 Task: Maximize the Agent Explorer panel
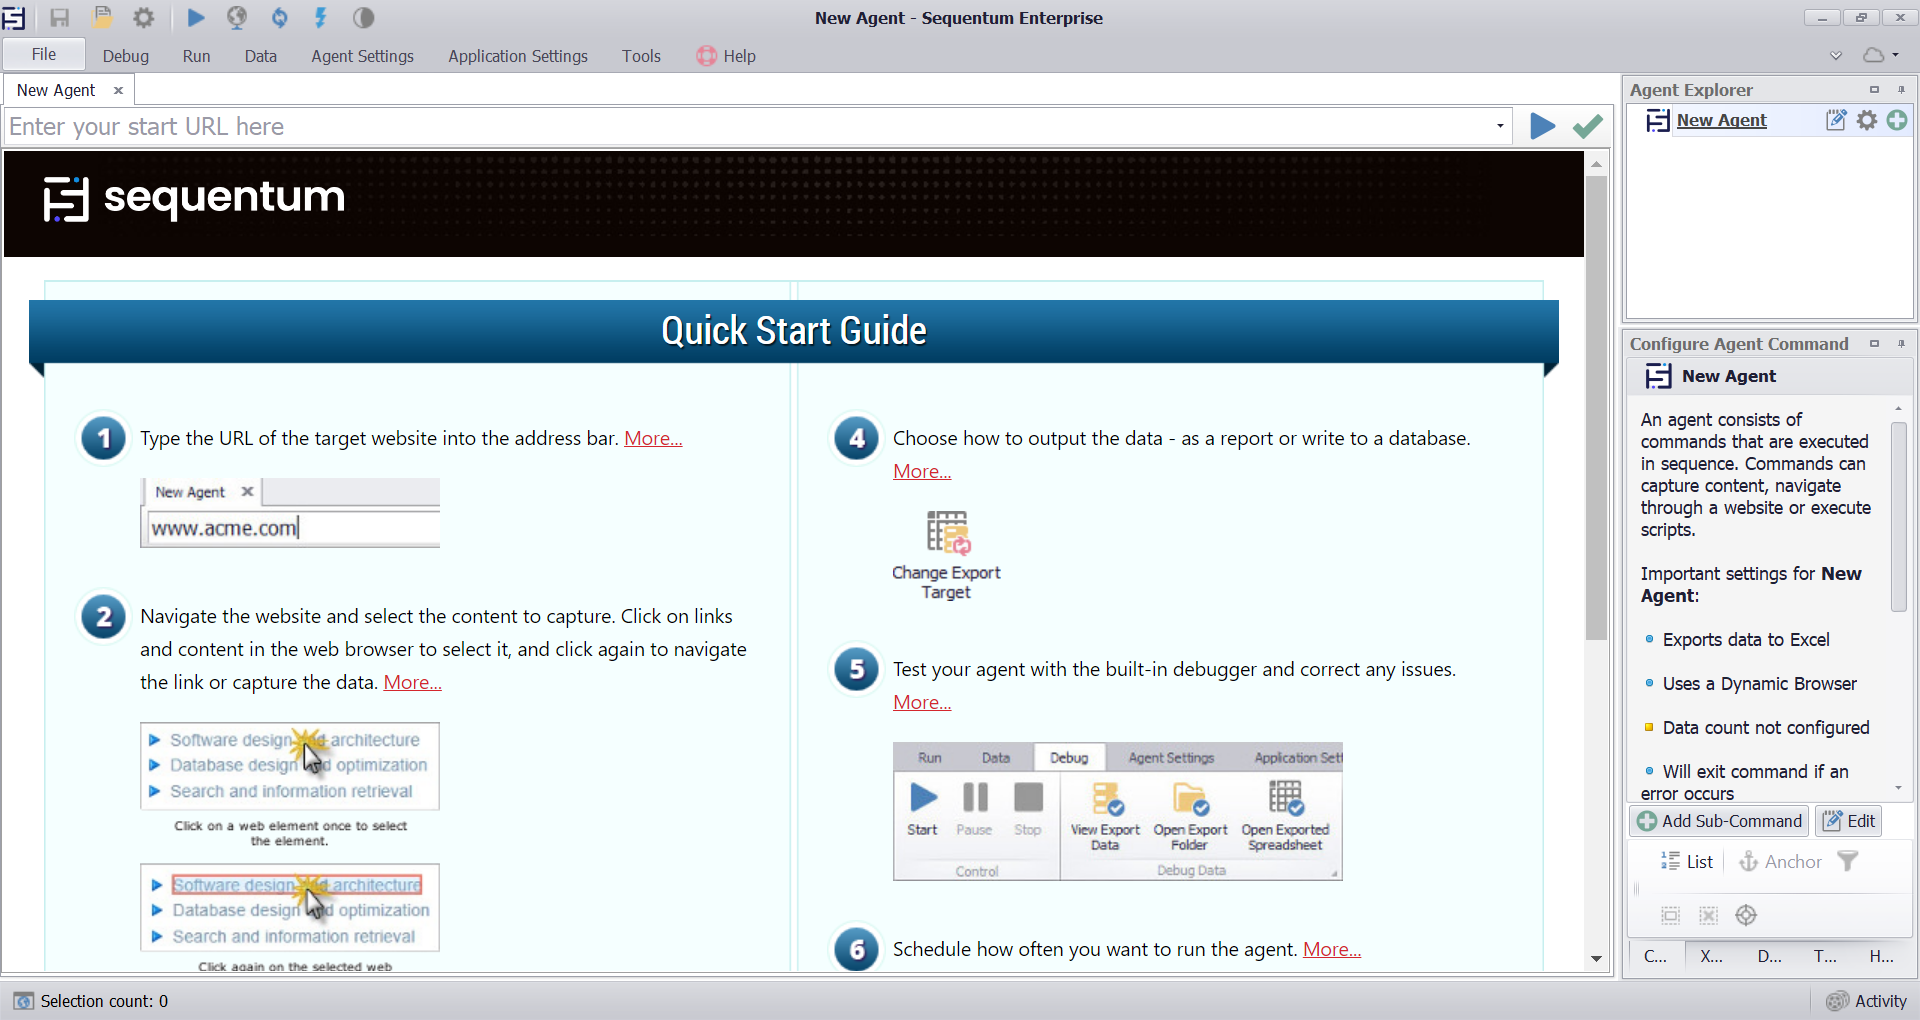(x=1874, y=90)
